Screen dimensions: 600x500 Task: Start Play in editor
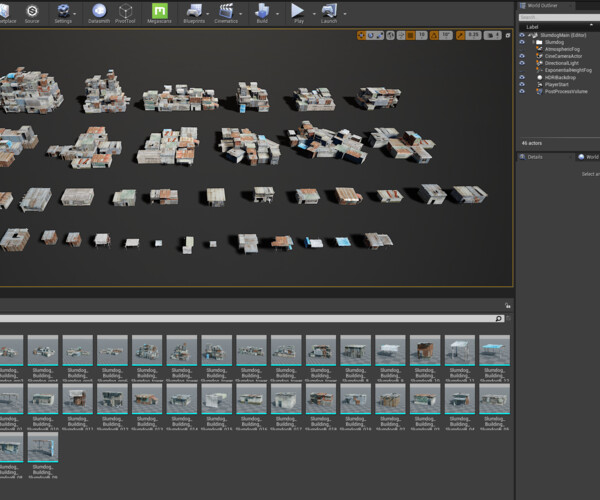click(x=298, y=14)
